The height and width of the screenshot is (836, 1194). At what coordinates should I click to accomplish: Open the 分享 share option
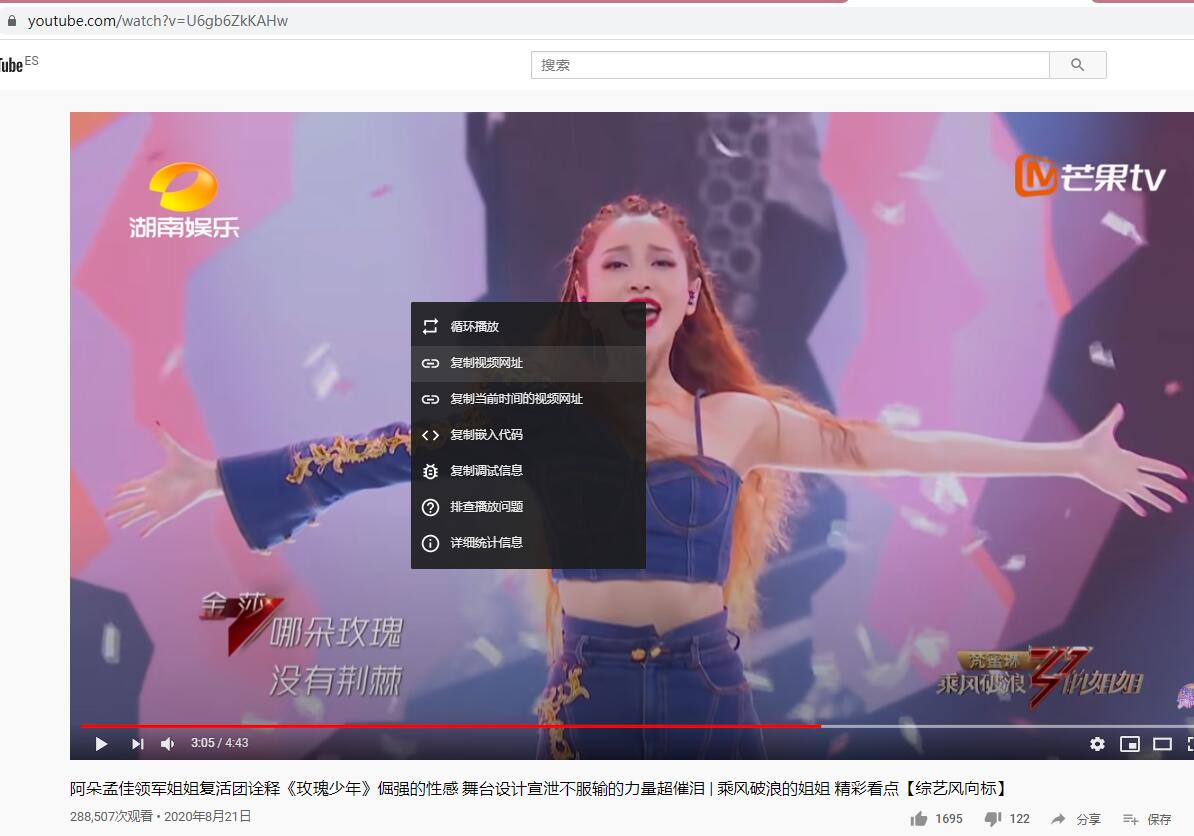pyautogui.click(x=1075, y=819)
